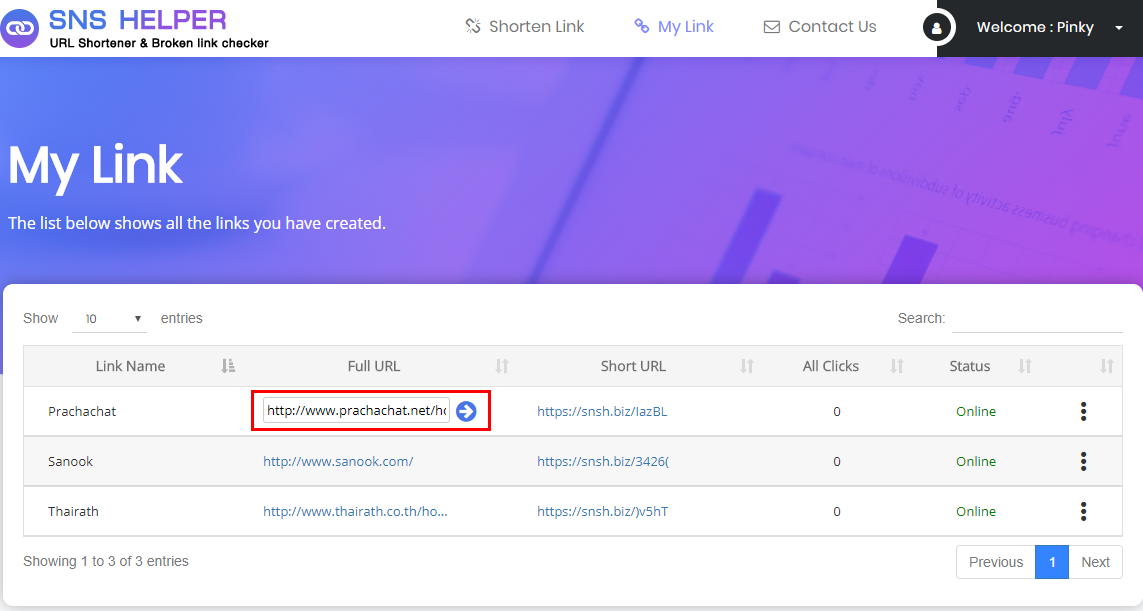
Task: Open the three-dot menu for Thairath row
Action: [1083, 511]
